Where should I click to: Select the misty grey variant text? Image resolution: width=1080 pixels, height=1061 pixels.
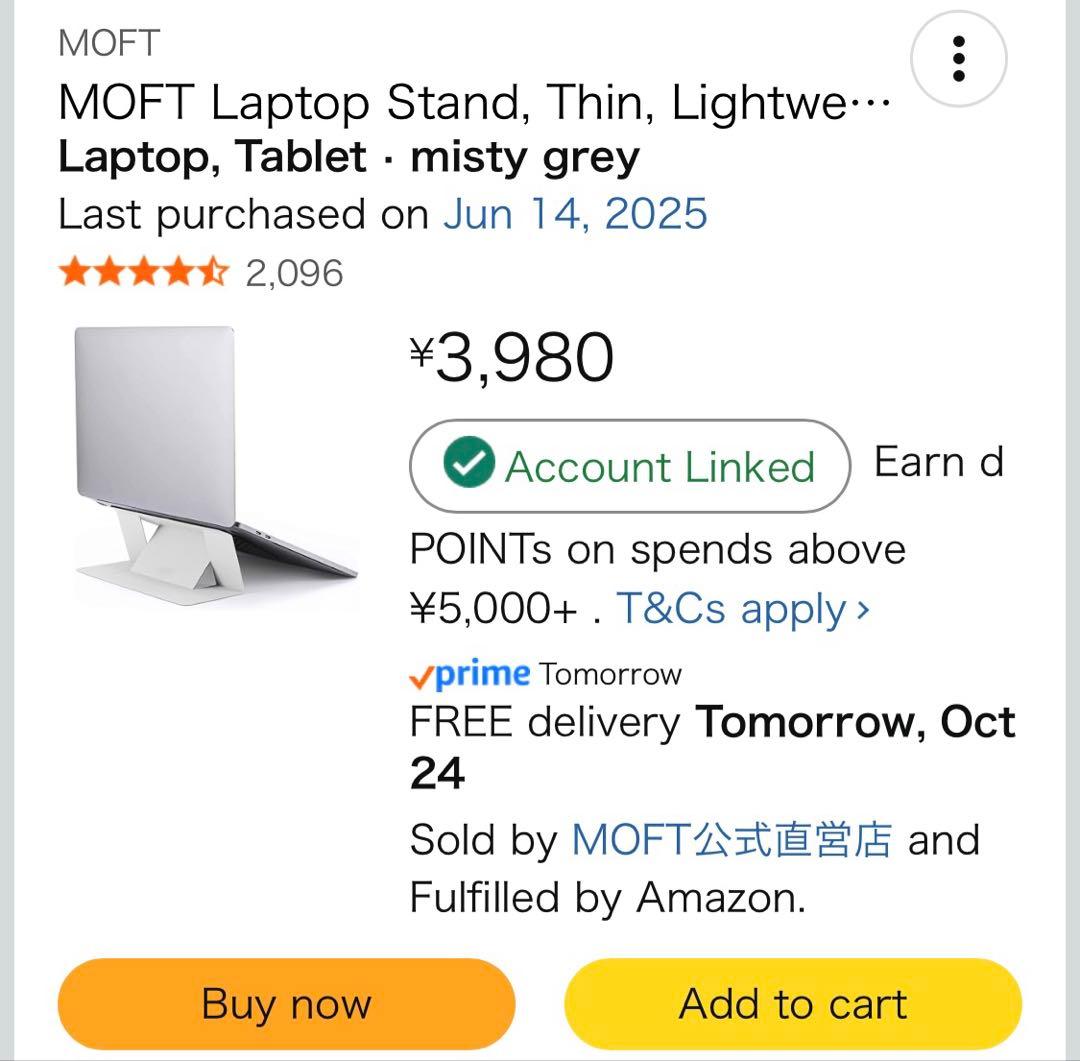(527, 156)
